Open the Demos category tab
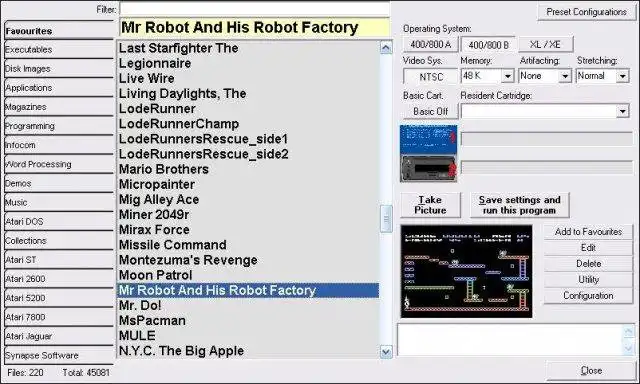Image resolution: width=640 pixels, height=384 pixels. [x=59, y=184]
